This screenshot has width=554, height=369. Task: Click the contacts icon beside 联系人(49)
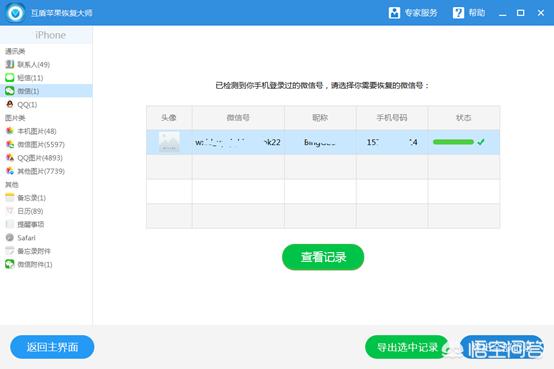pyautogui.click(x=10, y=64)
